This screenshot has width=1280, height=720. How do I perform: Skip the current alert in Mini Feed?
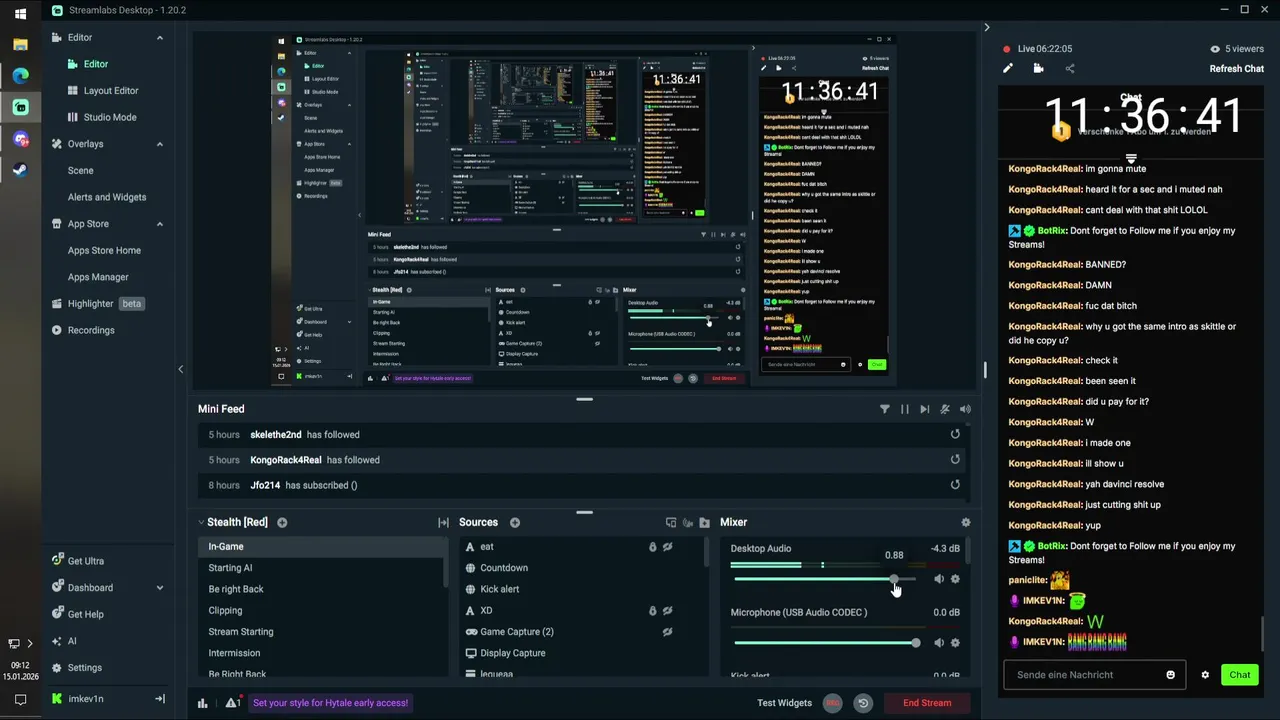(924, 409)
